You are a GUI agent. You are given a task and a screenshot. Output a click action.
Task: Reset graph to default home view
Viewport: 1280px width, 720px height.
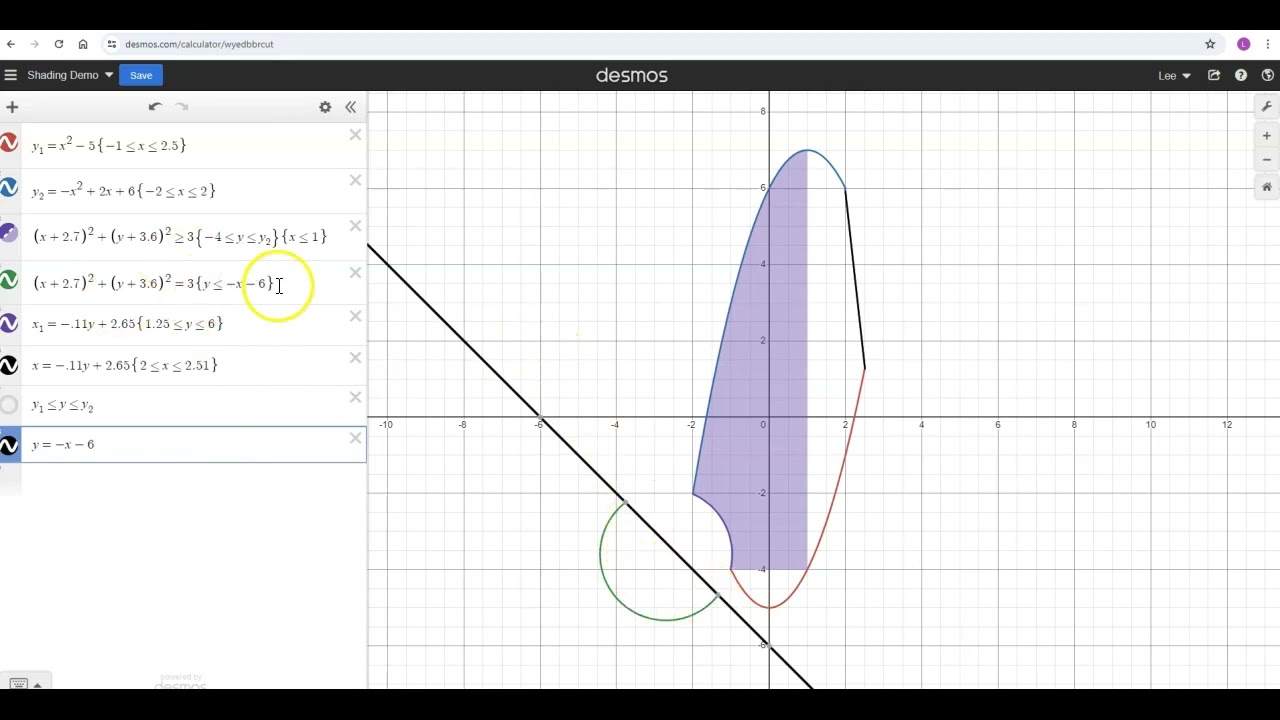click(1266, 187)
